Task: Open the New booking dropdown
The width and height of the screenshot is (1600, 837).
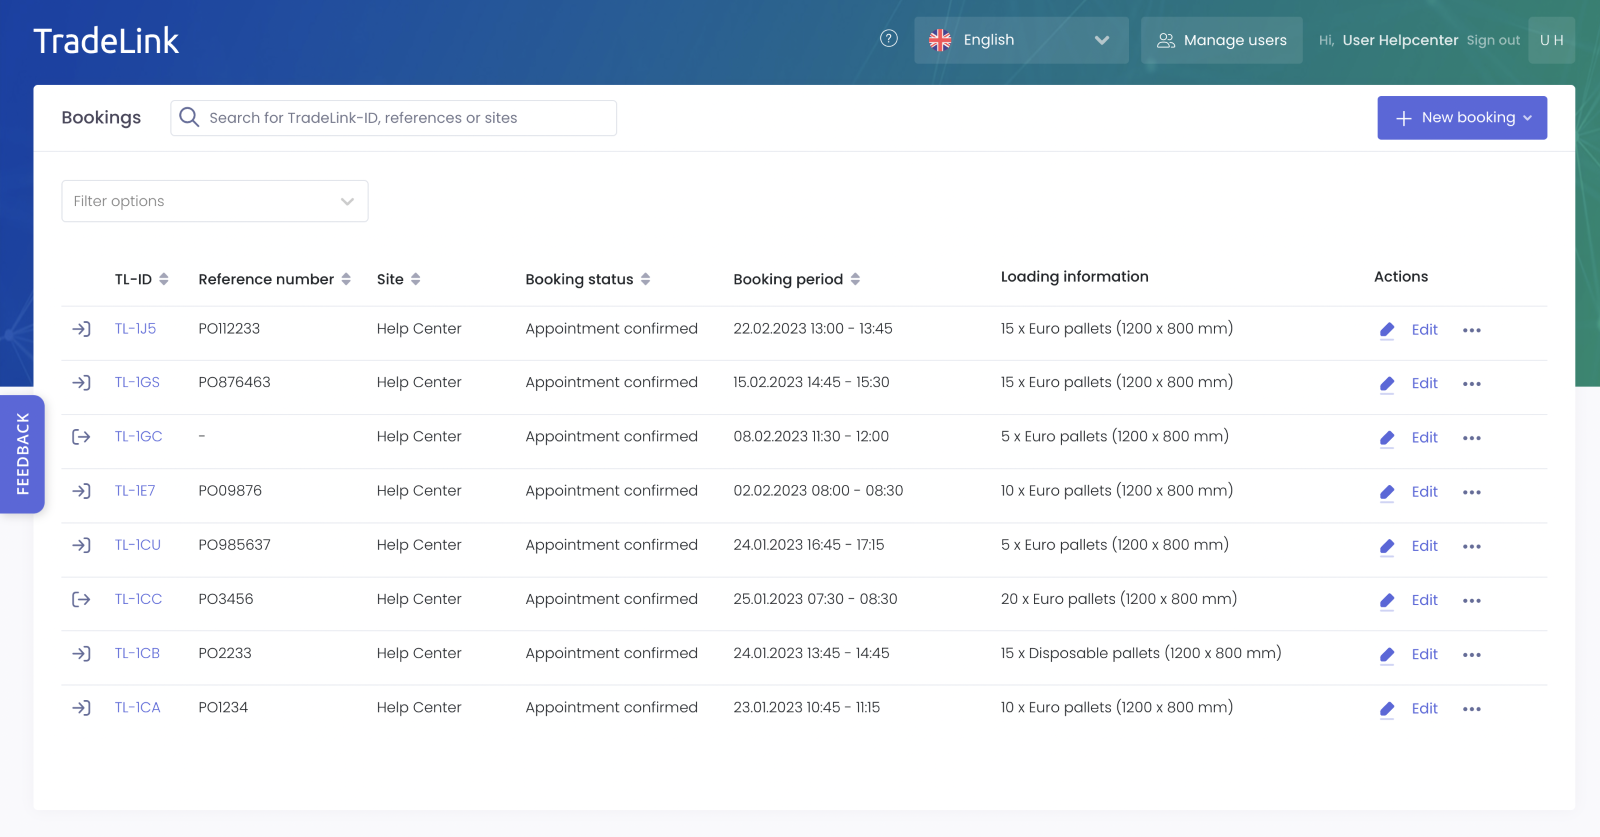Action: click(1461, 118)
